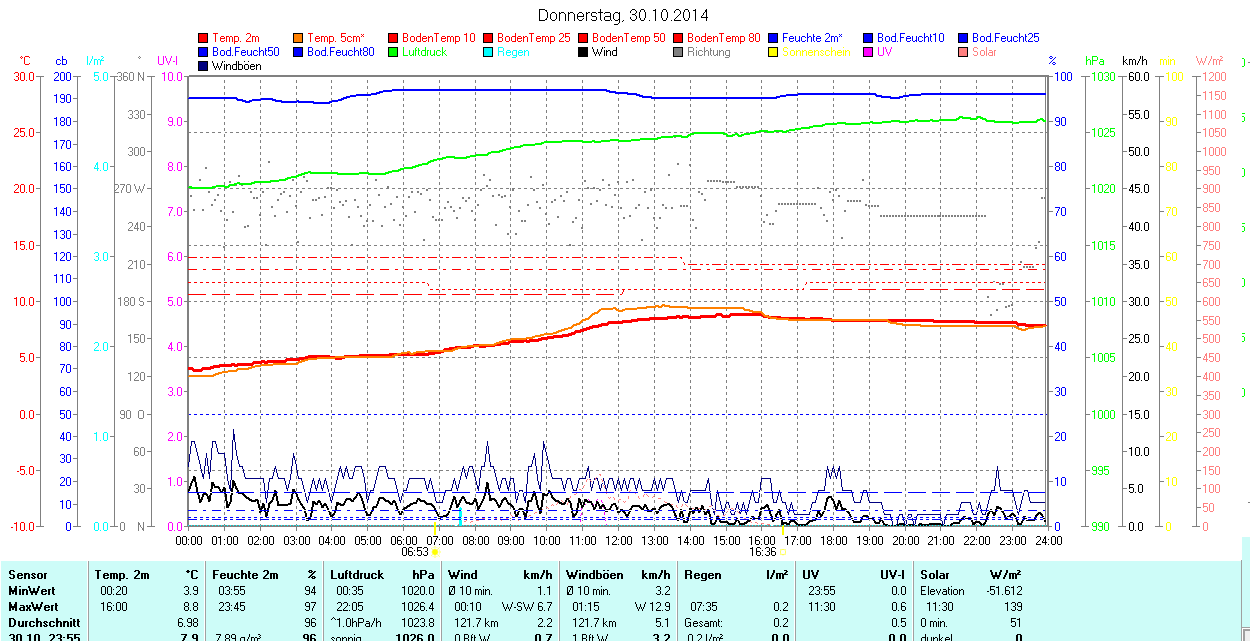Image resolution: width=1250 pixels, height=641 pixels.
Task: Click the 16:36 sunset time marker
Action: coord(762,552)
